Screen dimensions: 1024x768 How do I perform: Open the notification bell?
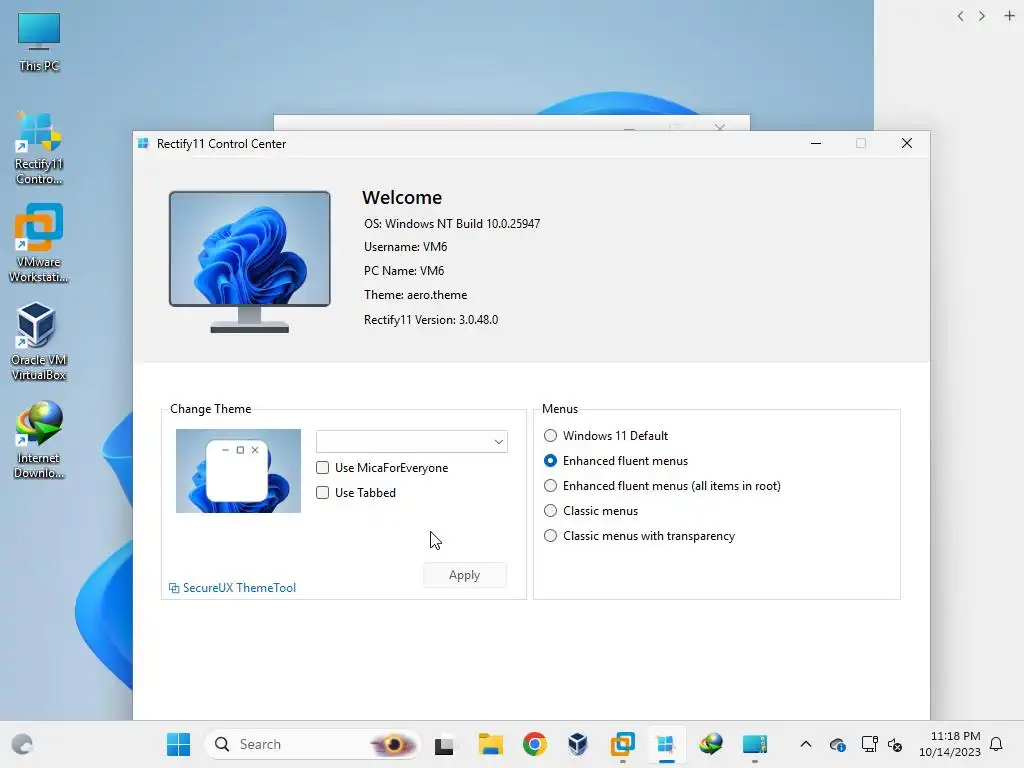pyautogui.click(x=996, y=744)
